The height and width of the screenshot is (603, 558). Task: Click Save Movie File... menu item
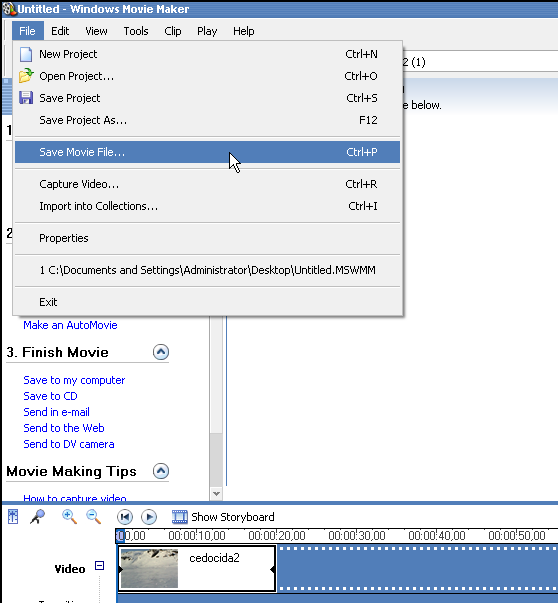point(207,152)
